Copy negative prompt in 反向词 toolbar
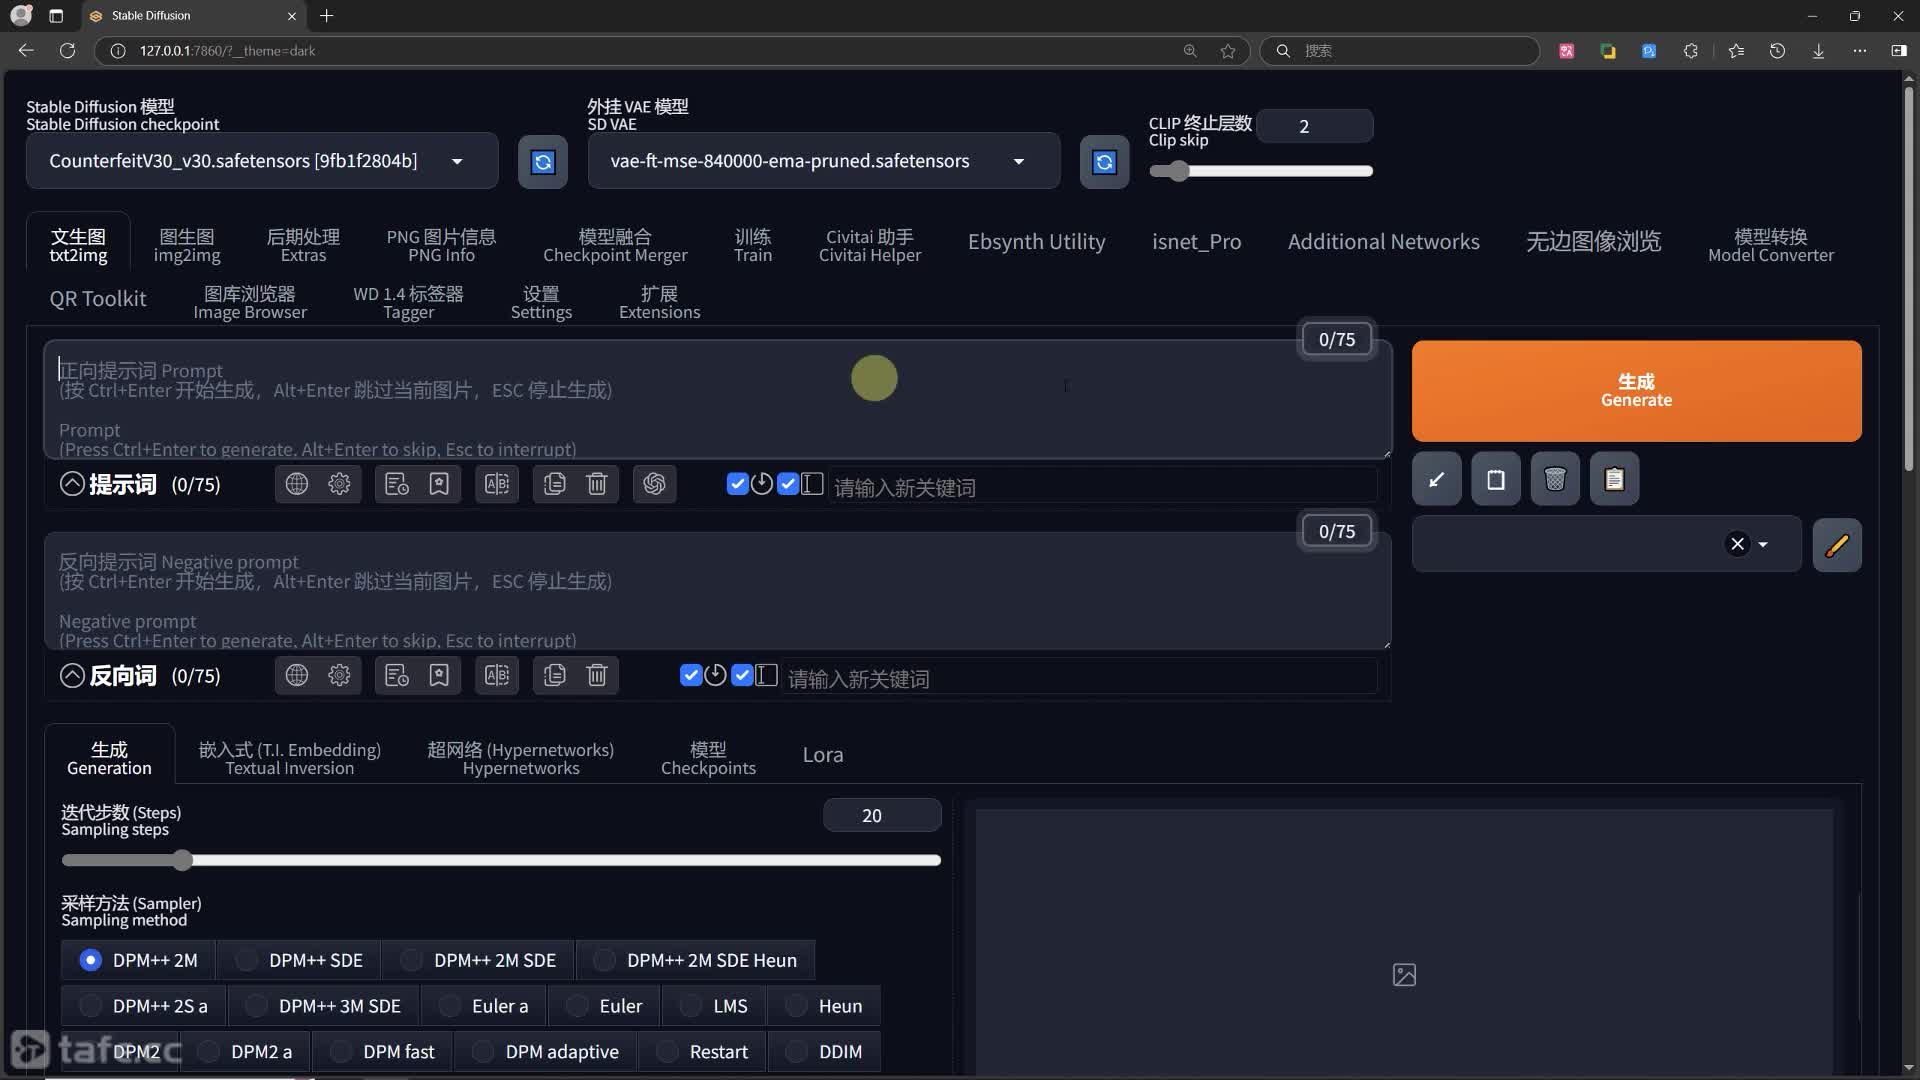Screen dimensions: 1920x1080 point(555,675)
